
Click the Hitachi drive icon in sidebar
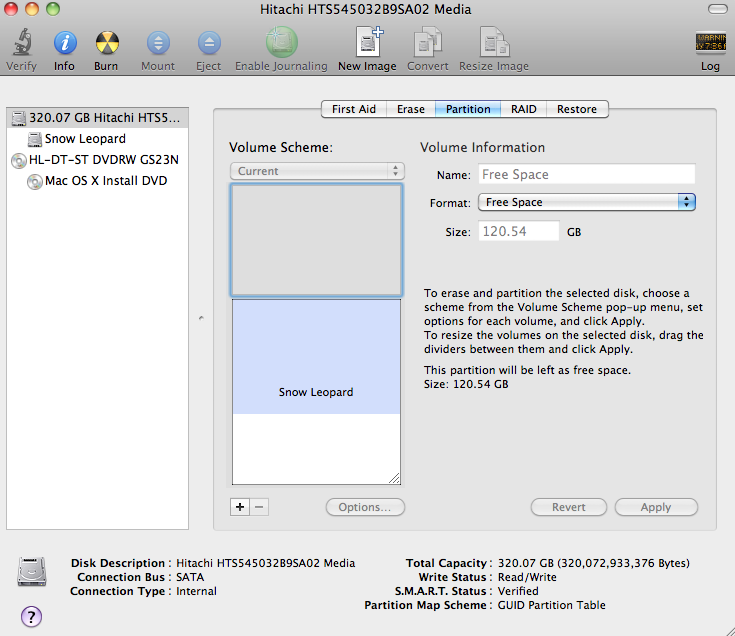tap(19, 118)
